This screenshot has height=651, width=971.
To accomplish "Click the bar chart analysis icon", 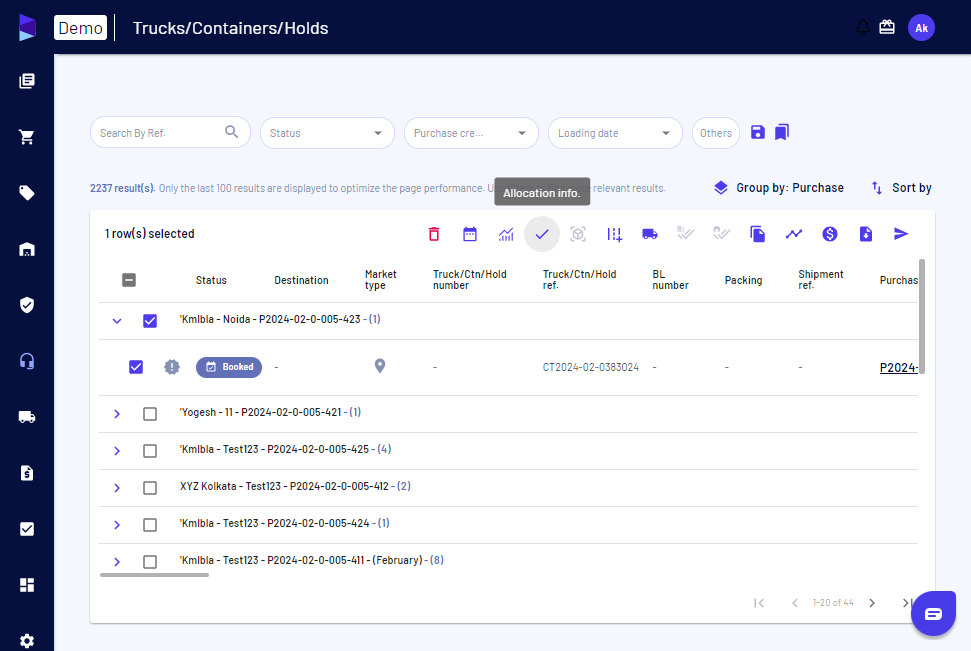I will [x=506, y=234].
